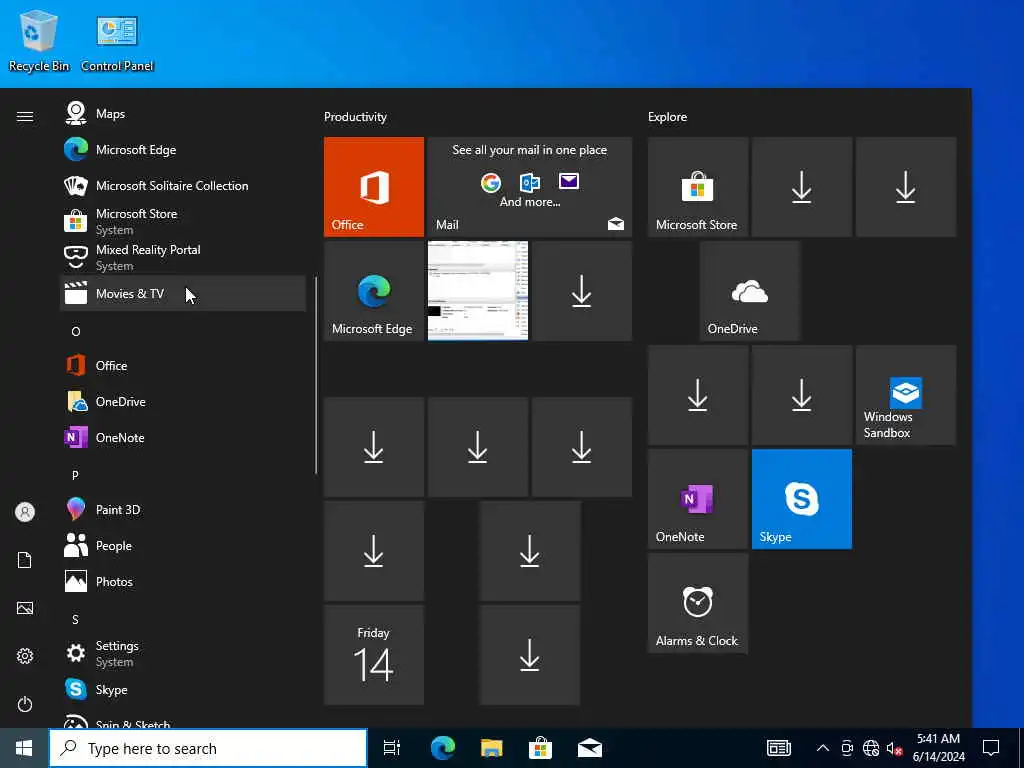Viewport: 1024px width, 768px height.
Task: Open the blue Skype tile
Action: tap(801, 499)
